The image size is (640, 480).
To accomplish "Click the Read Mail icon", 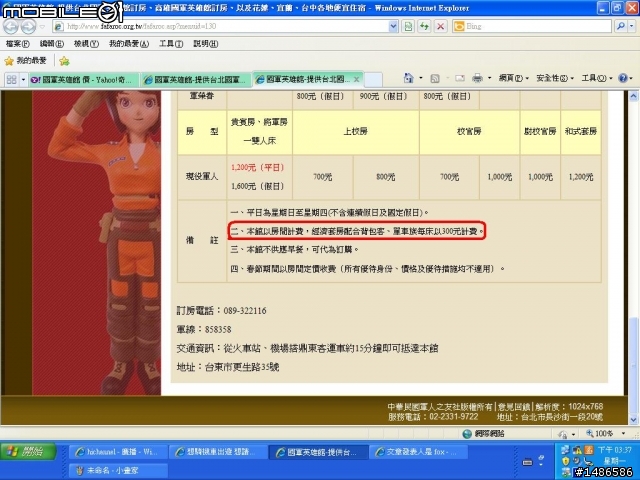I will pos(460,78).
